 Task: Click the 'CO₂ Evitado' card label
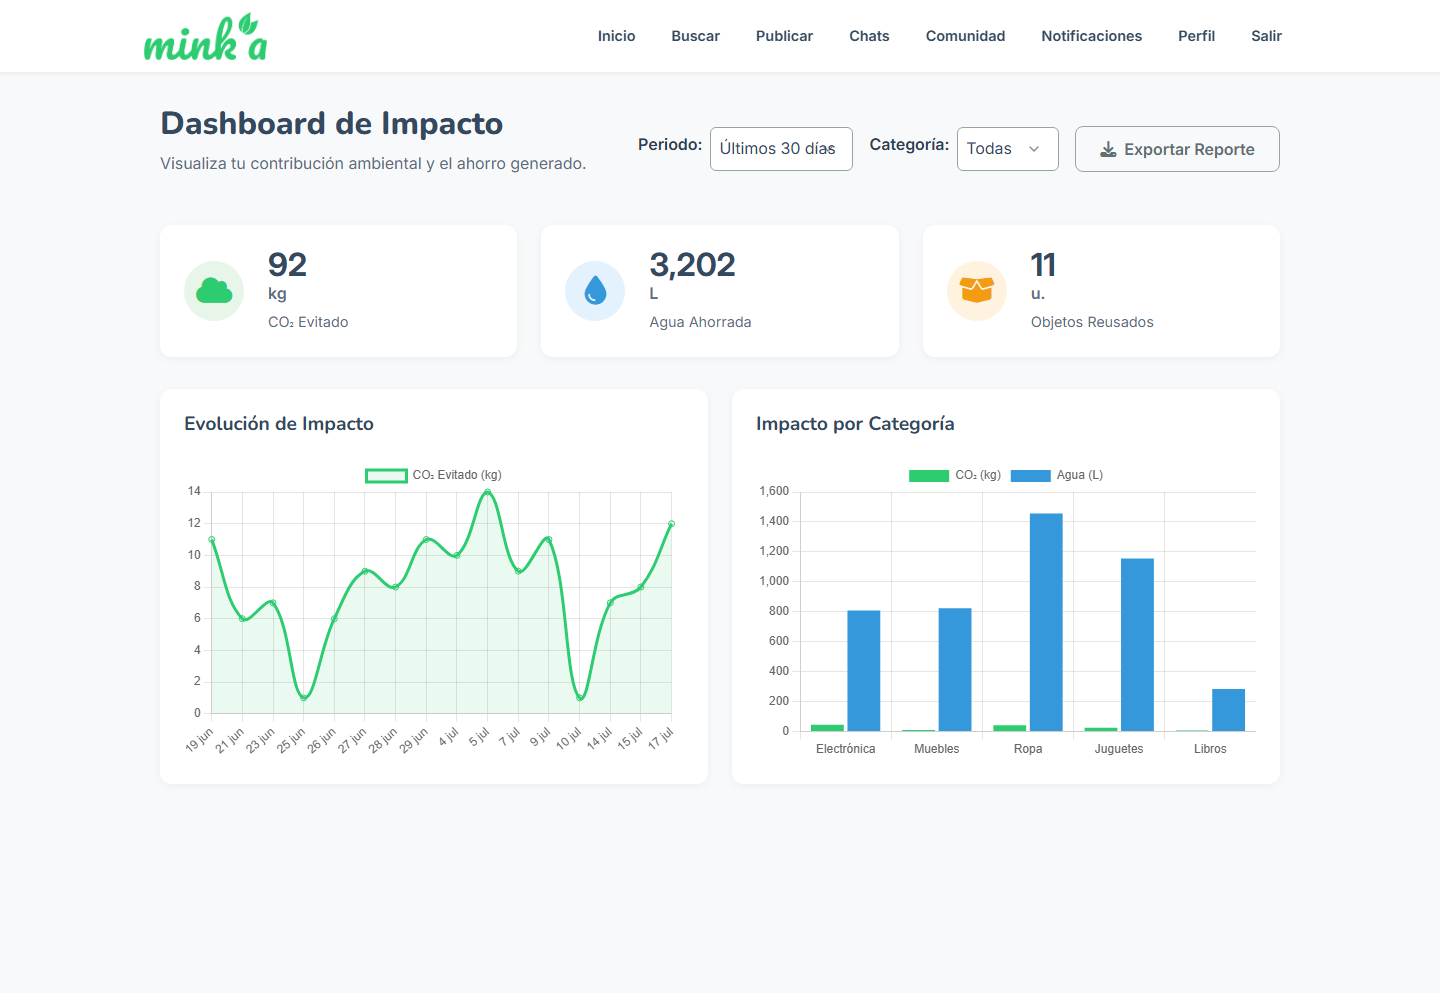point(308,322)
